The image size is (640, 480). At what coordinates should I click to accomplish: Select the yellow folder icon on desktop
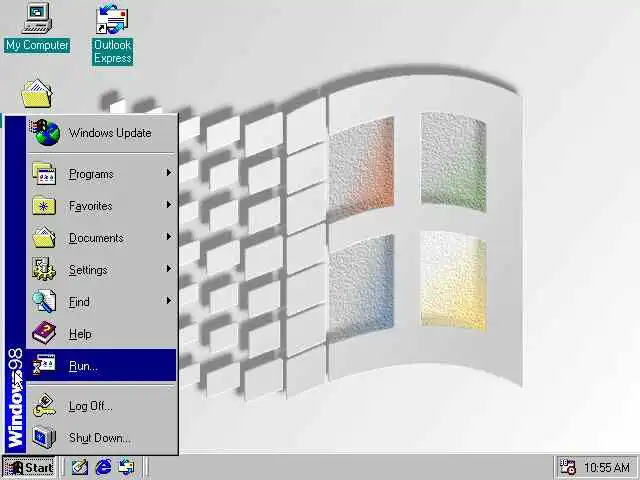[x=37, y=94]
